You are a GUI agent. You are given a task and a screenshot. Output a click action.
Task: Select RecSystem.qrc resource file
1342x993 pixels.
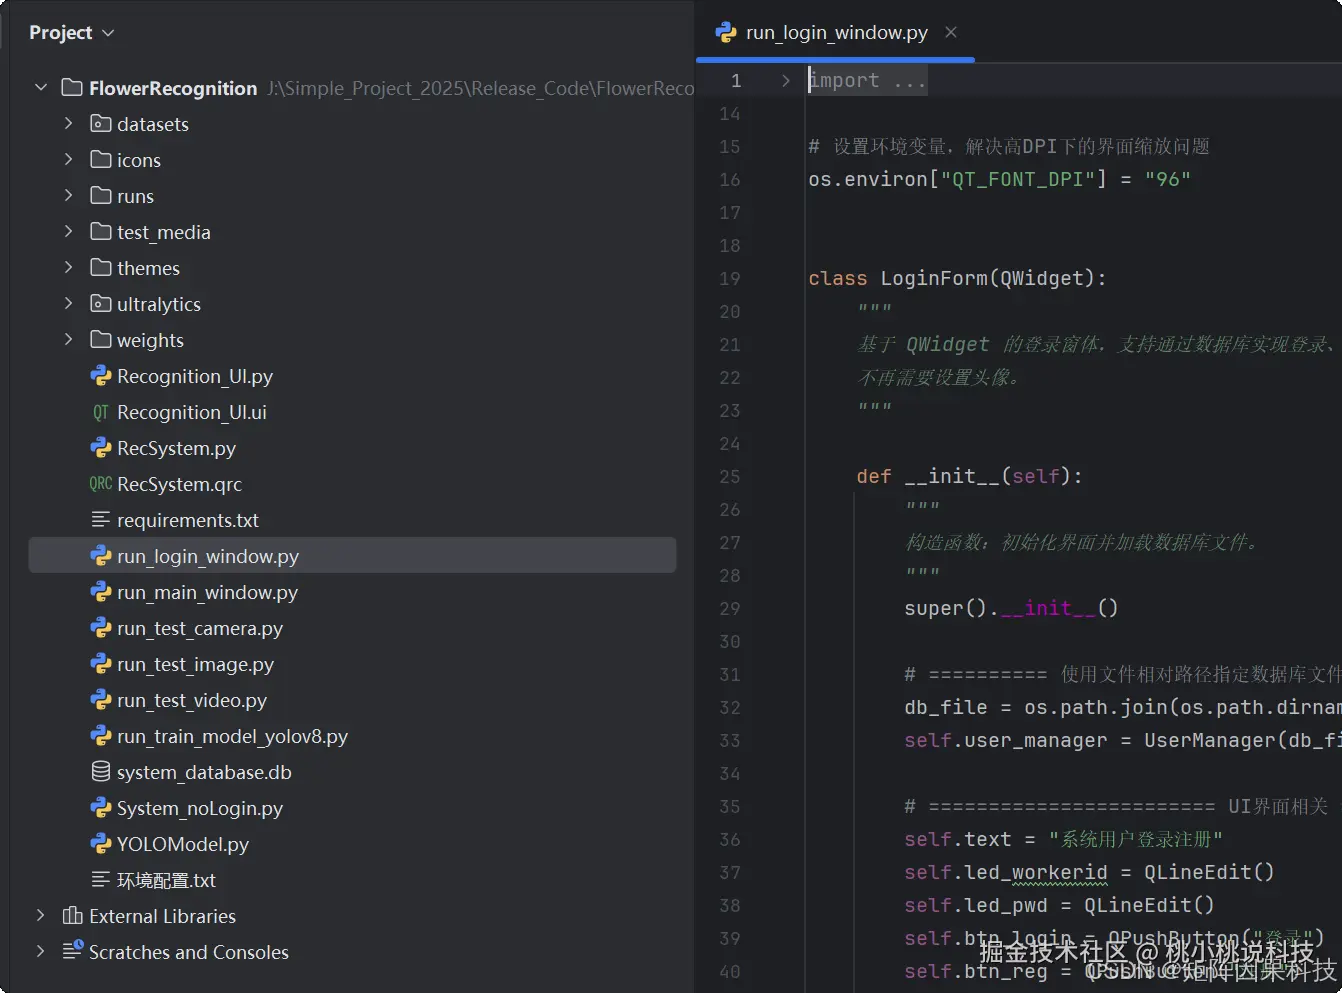pos(179,484)
